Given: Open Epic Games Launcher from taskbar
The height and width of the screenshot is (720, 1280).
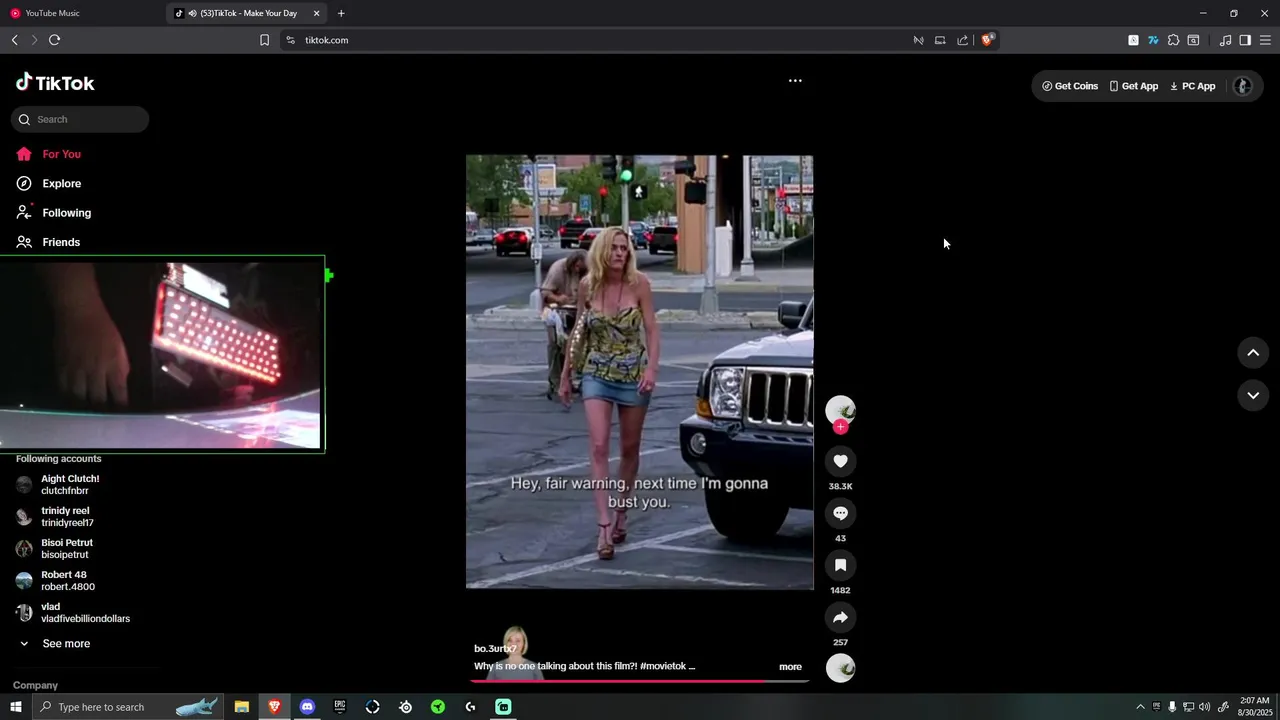Looking at the screenshot, I should point(340,707).
